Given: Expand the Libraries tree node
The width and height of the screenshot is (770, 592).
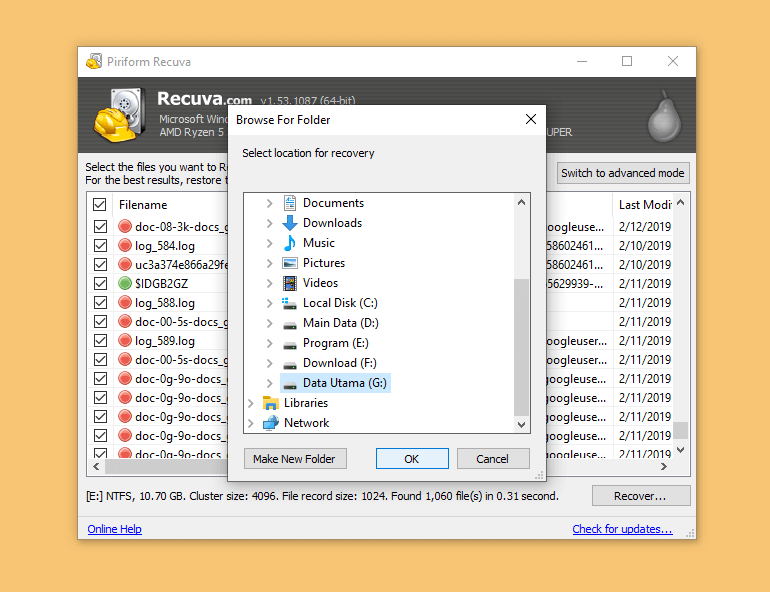Looking at the screenshot, I should (x=250, y=403).
